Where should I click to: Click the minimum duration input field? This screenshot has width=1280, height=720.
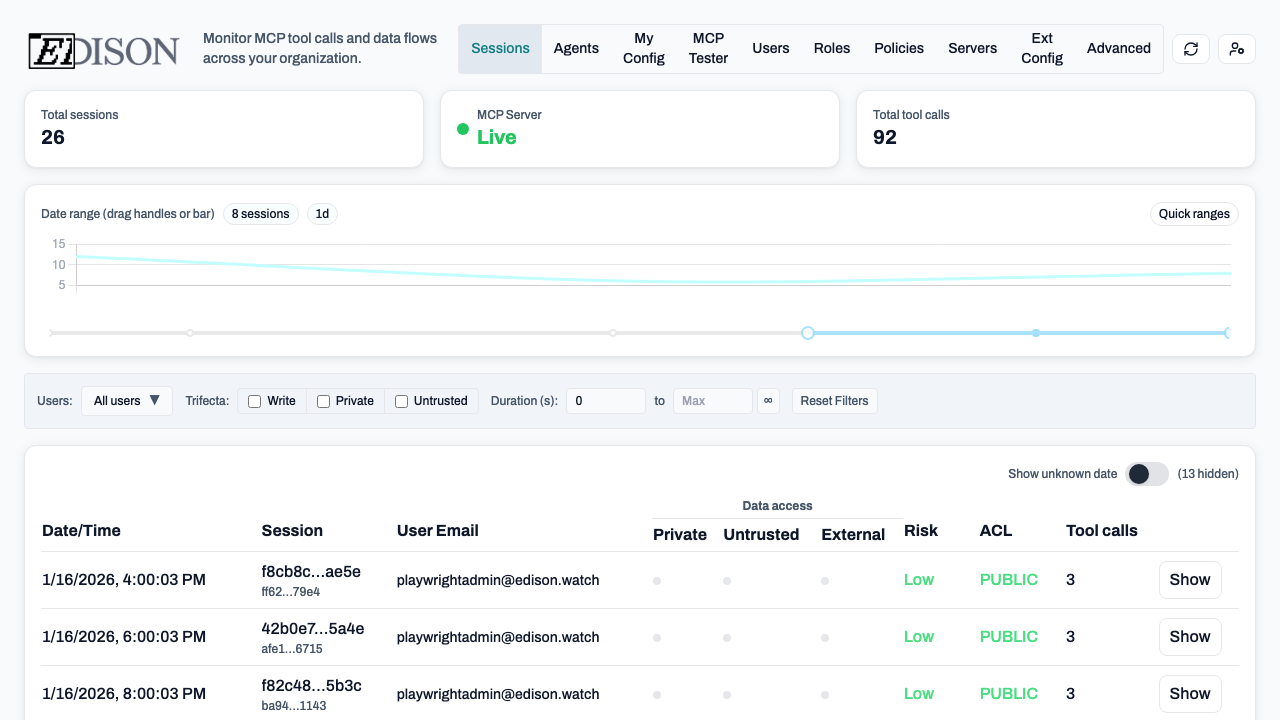coord(606,401)
